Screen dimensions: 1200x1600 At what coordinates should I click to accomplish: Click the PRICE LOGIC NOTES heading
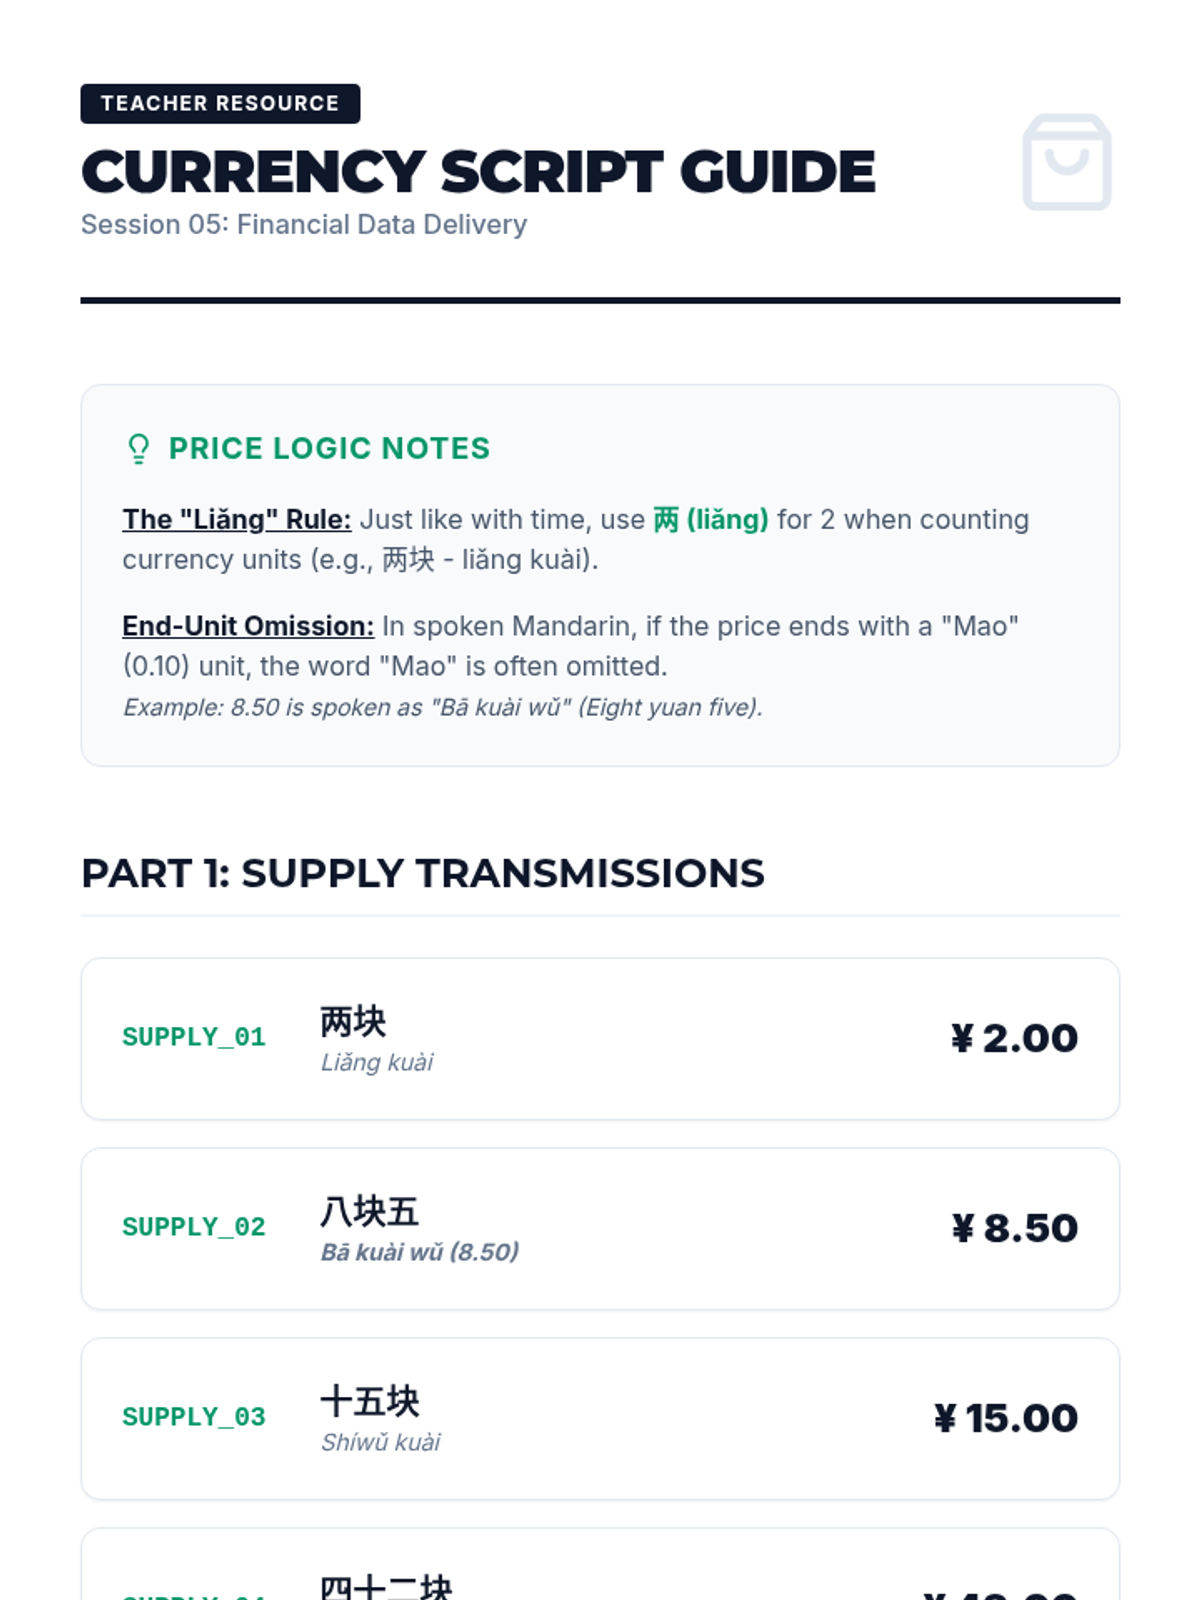329,448
